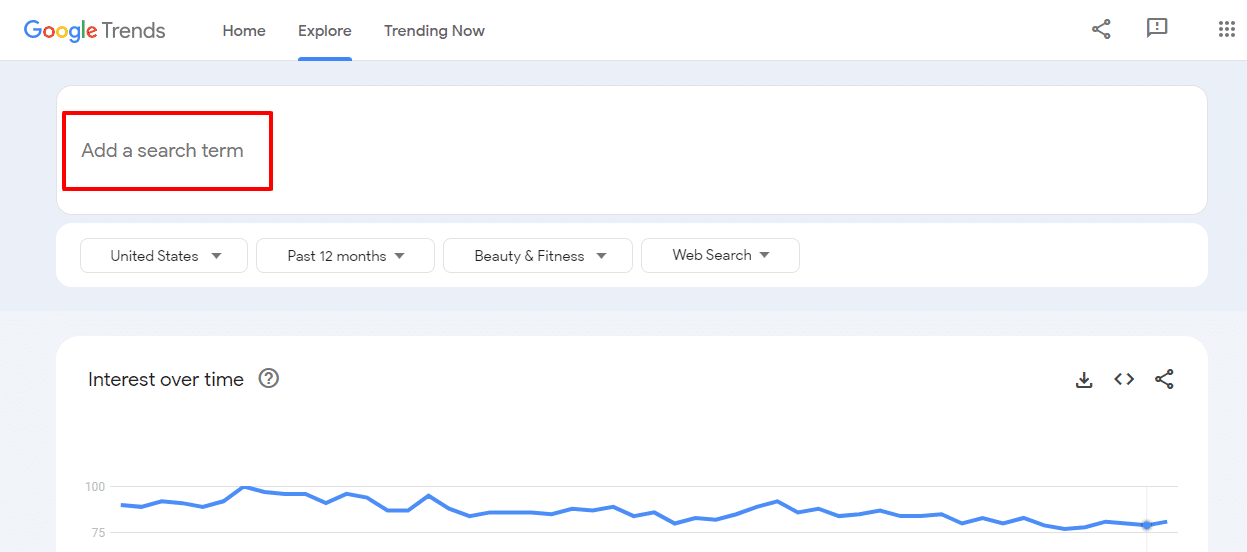Click the send feedback icon

click(x=1157, y=29)
